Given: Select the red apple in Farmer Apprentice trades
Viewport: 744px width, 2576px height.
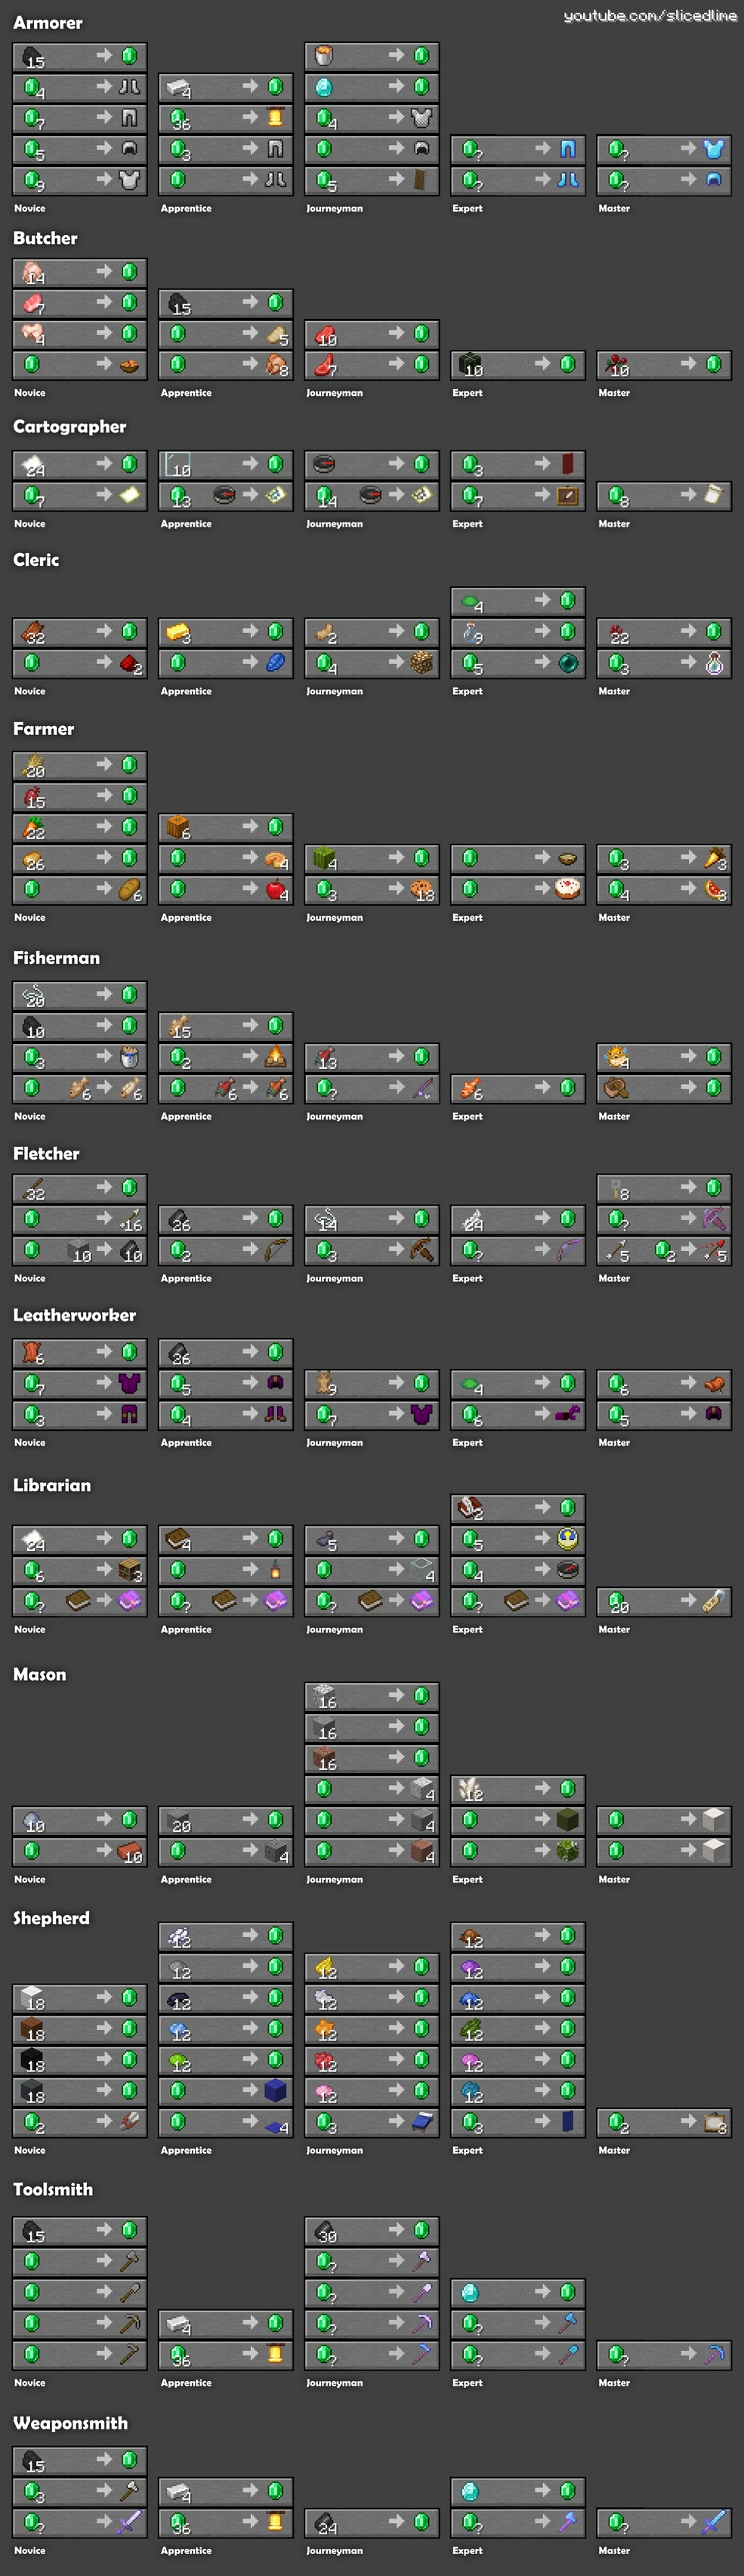Looking at the screenshot, I should coord(276,888).
